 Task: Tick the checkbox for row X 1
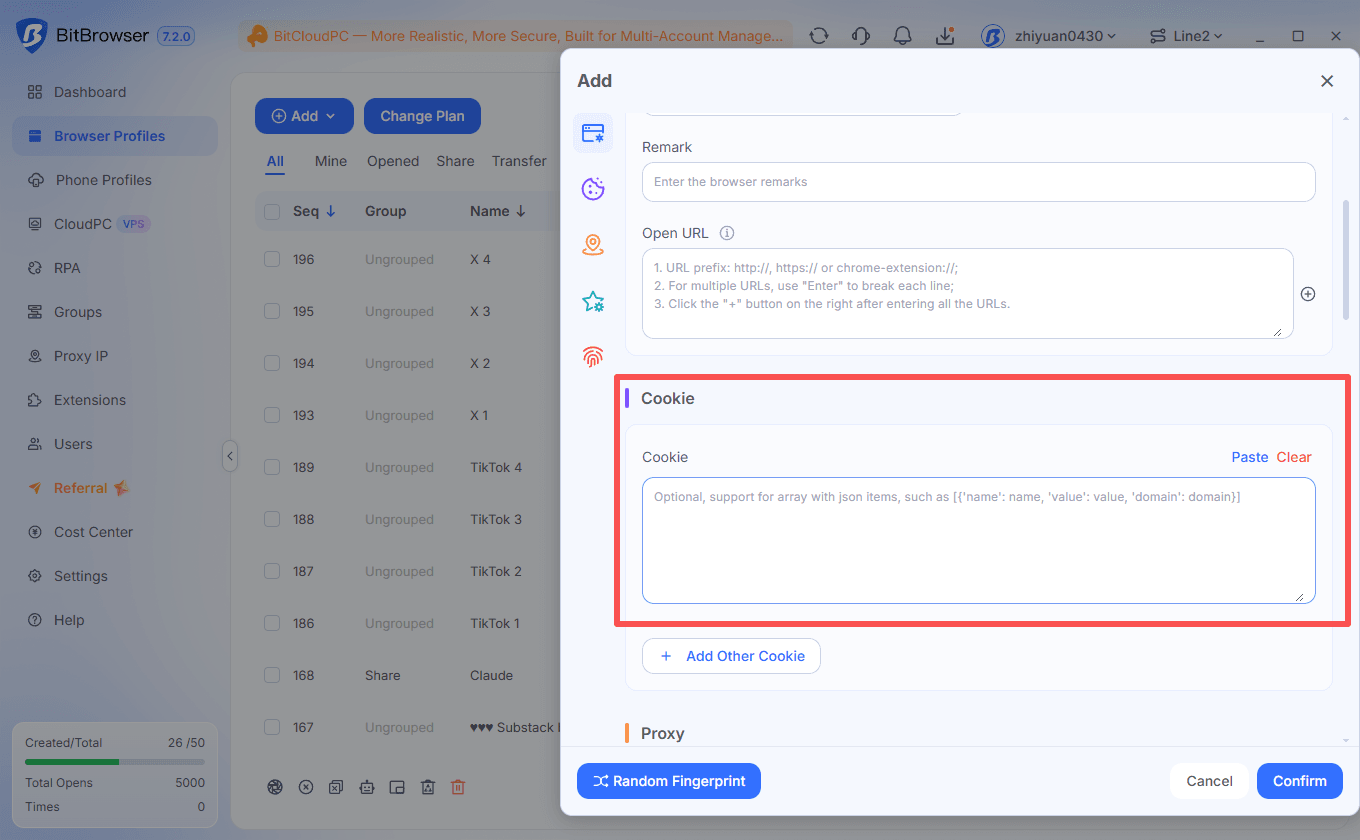[x=272, y=415]
